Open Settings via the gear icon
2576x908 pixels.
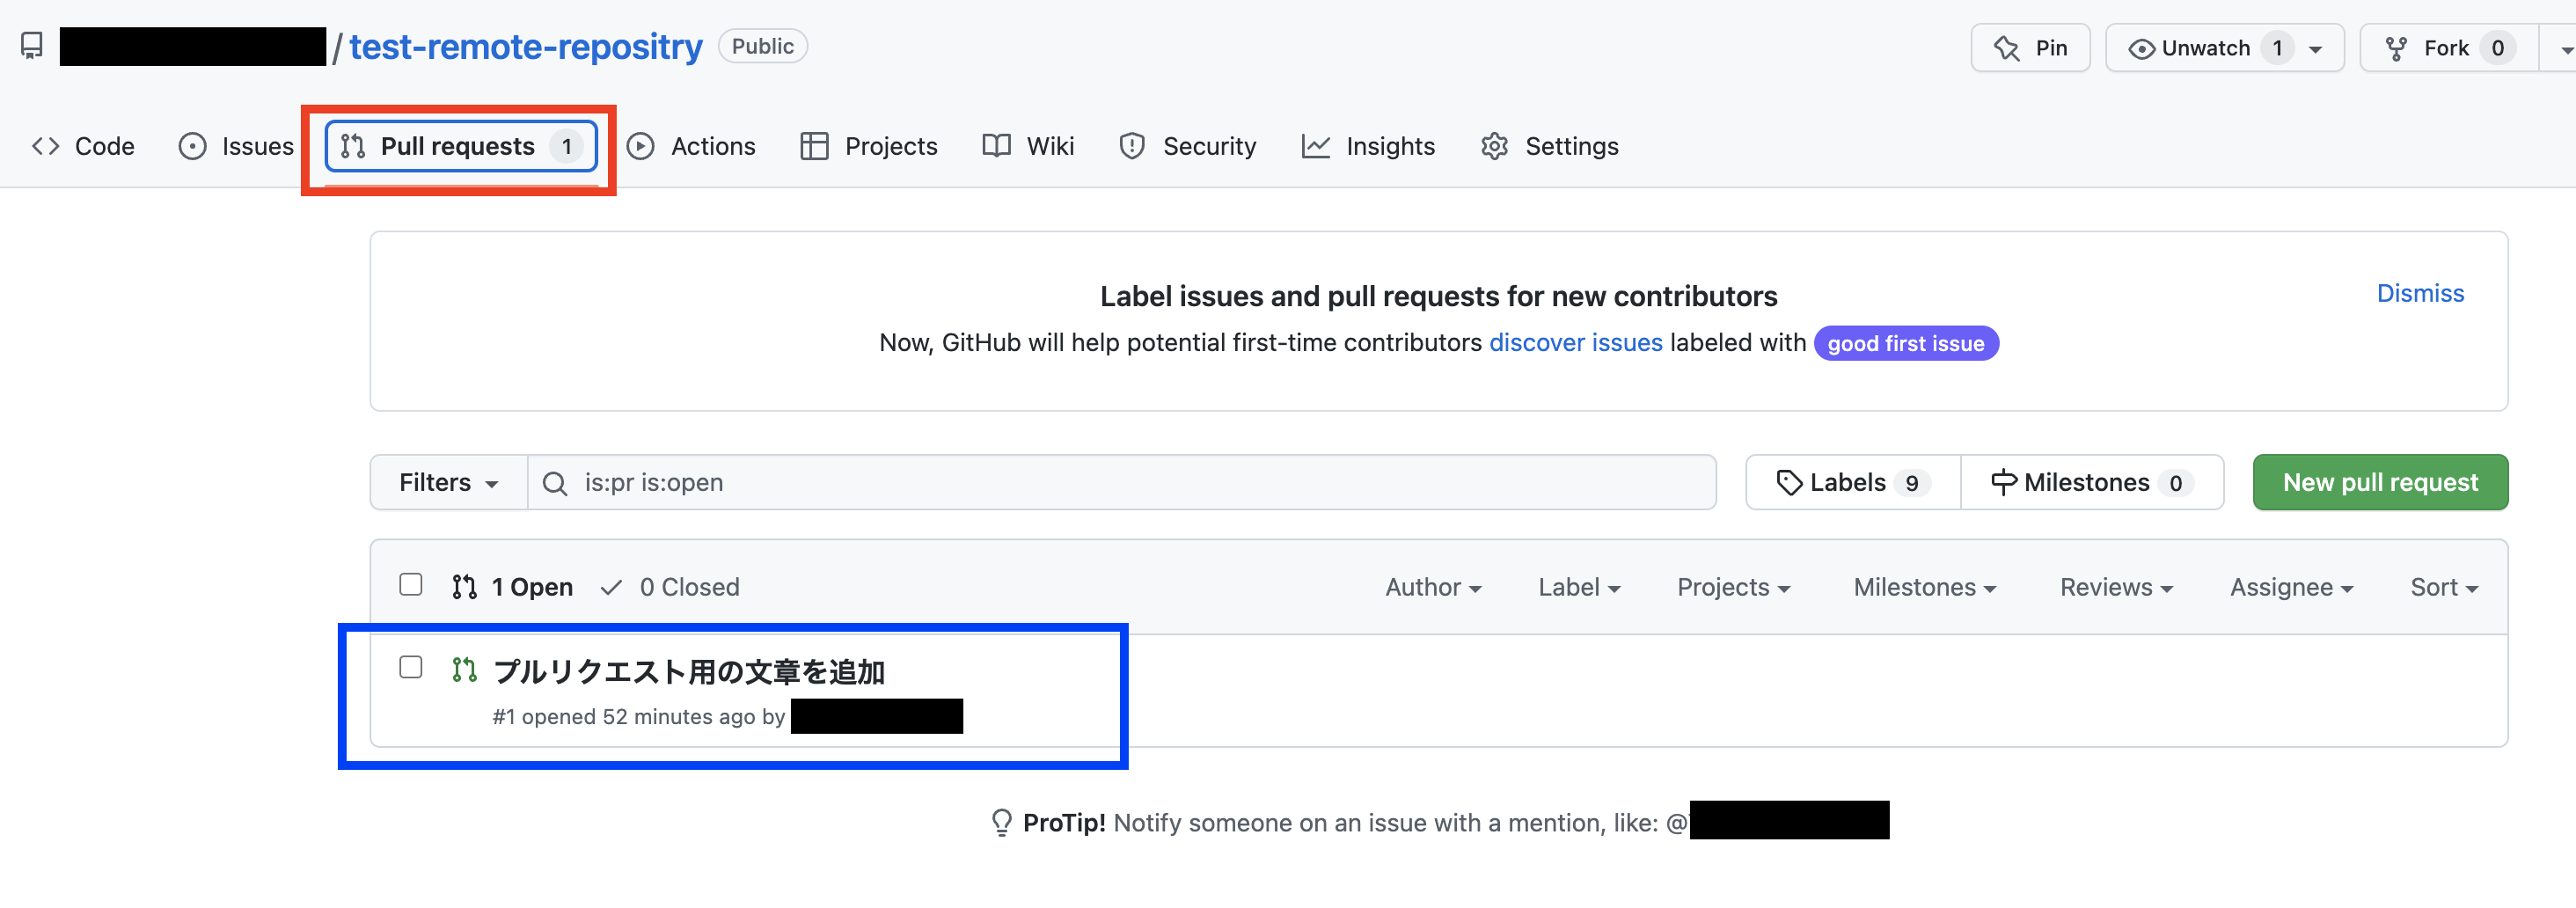(x=1494, y=146)
